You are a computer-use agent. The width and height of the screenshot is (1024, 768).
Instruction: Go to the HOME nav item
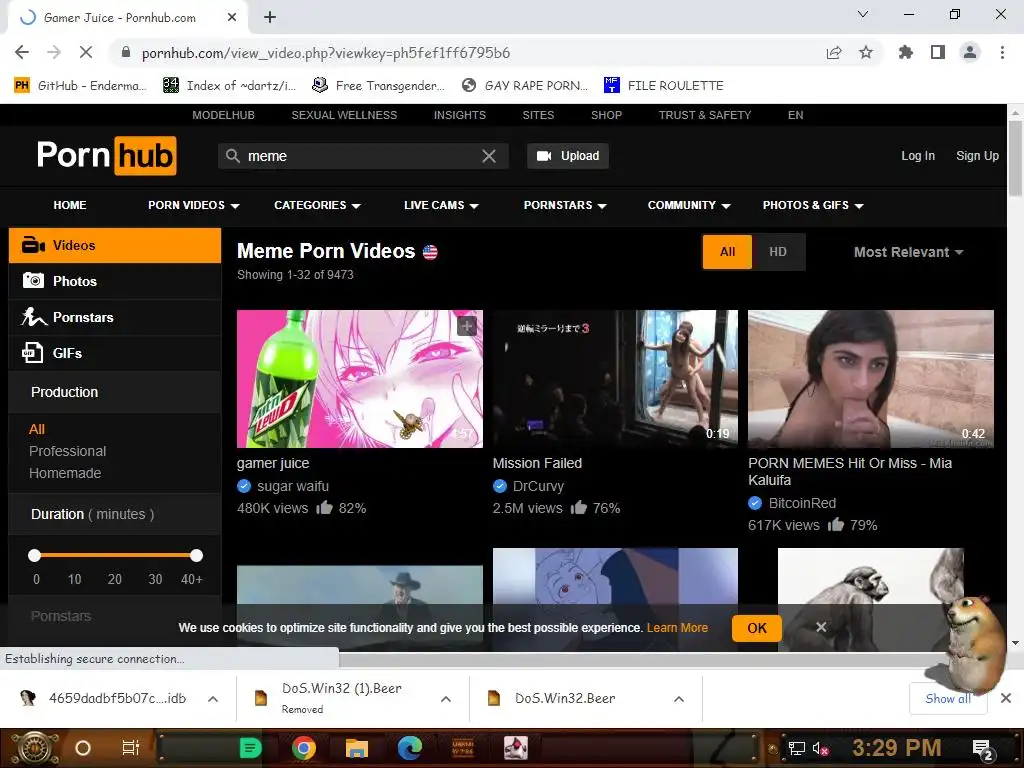pos(70,205)
